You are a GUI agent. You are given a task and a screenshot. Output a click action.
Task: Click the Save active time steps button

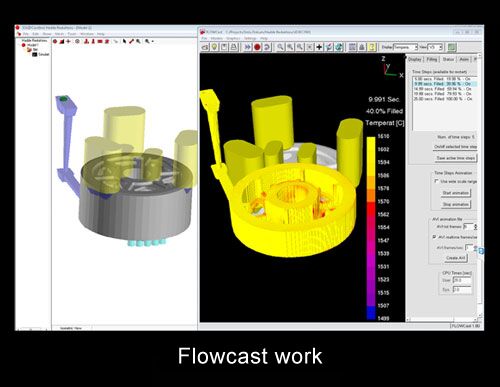click(456, 158)
